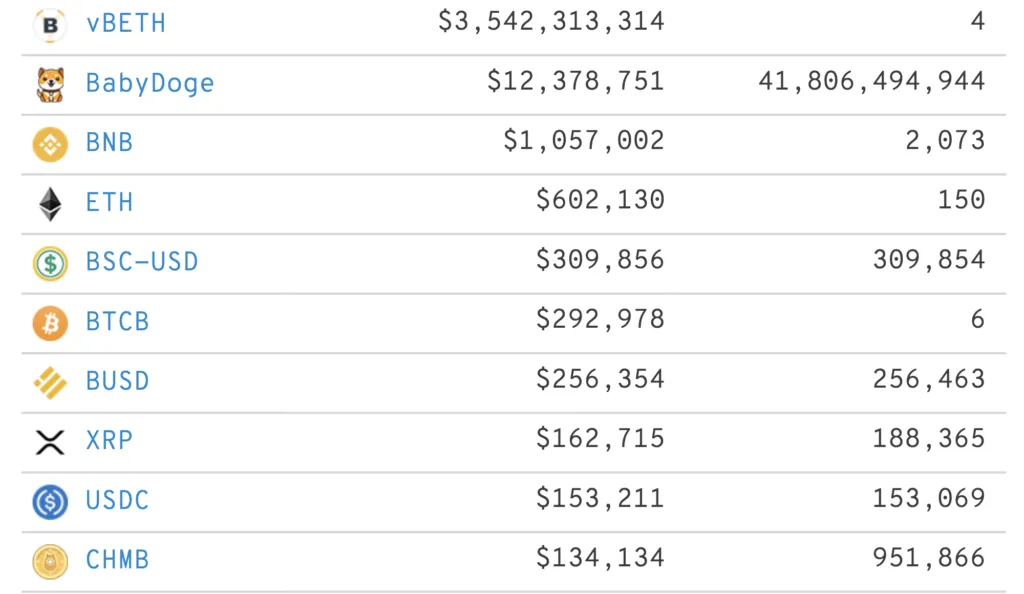Click the black XRP logo icon
1024x594 pixels.
50,442
